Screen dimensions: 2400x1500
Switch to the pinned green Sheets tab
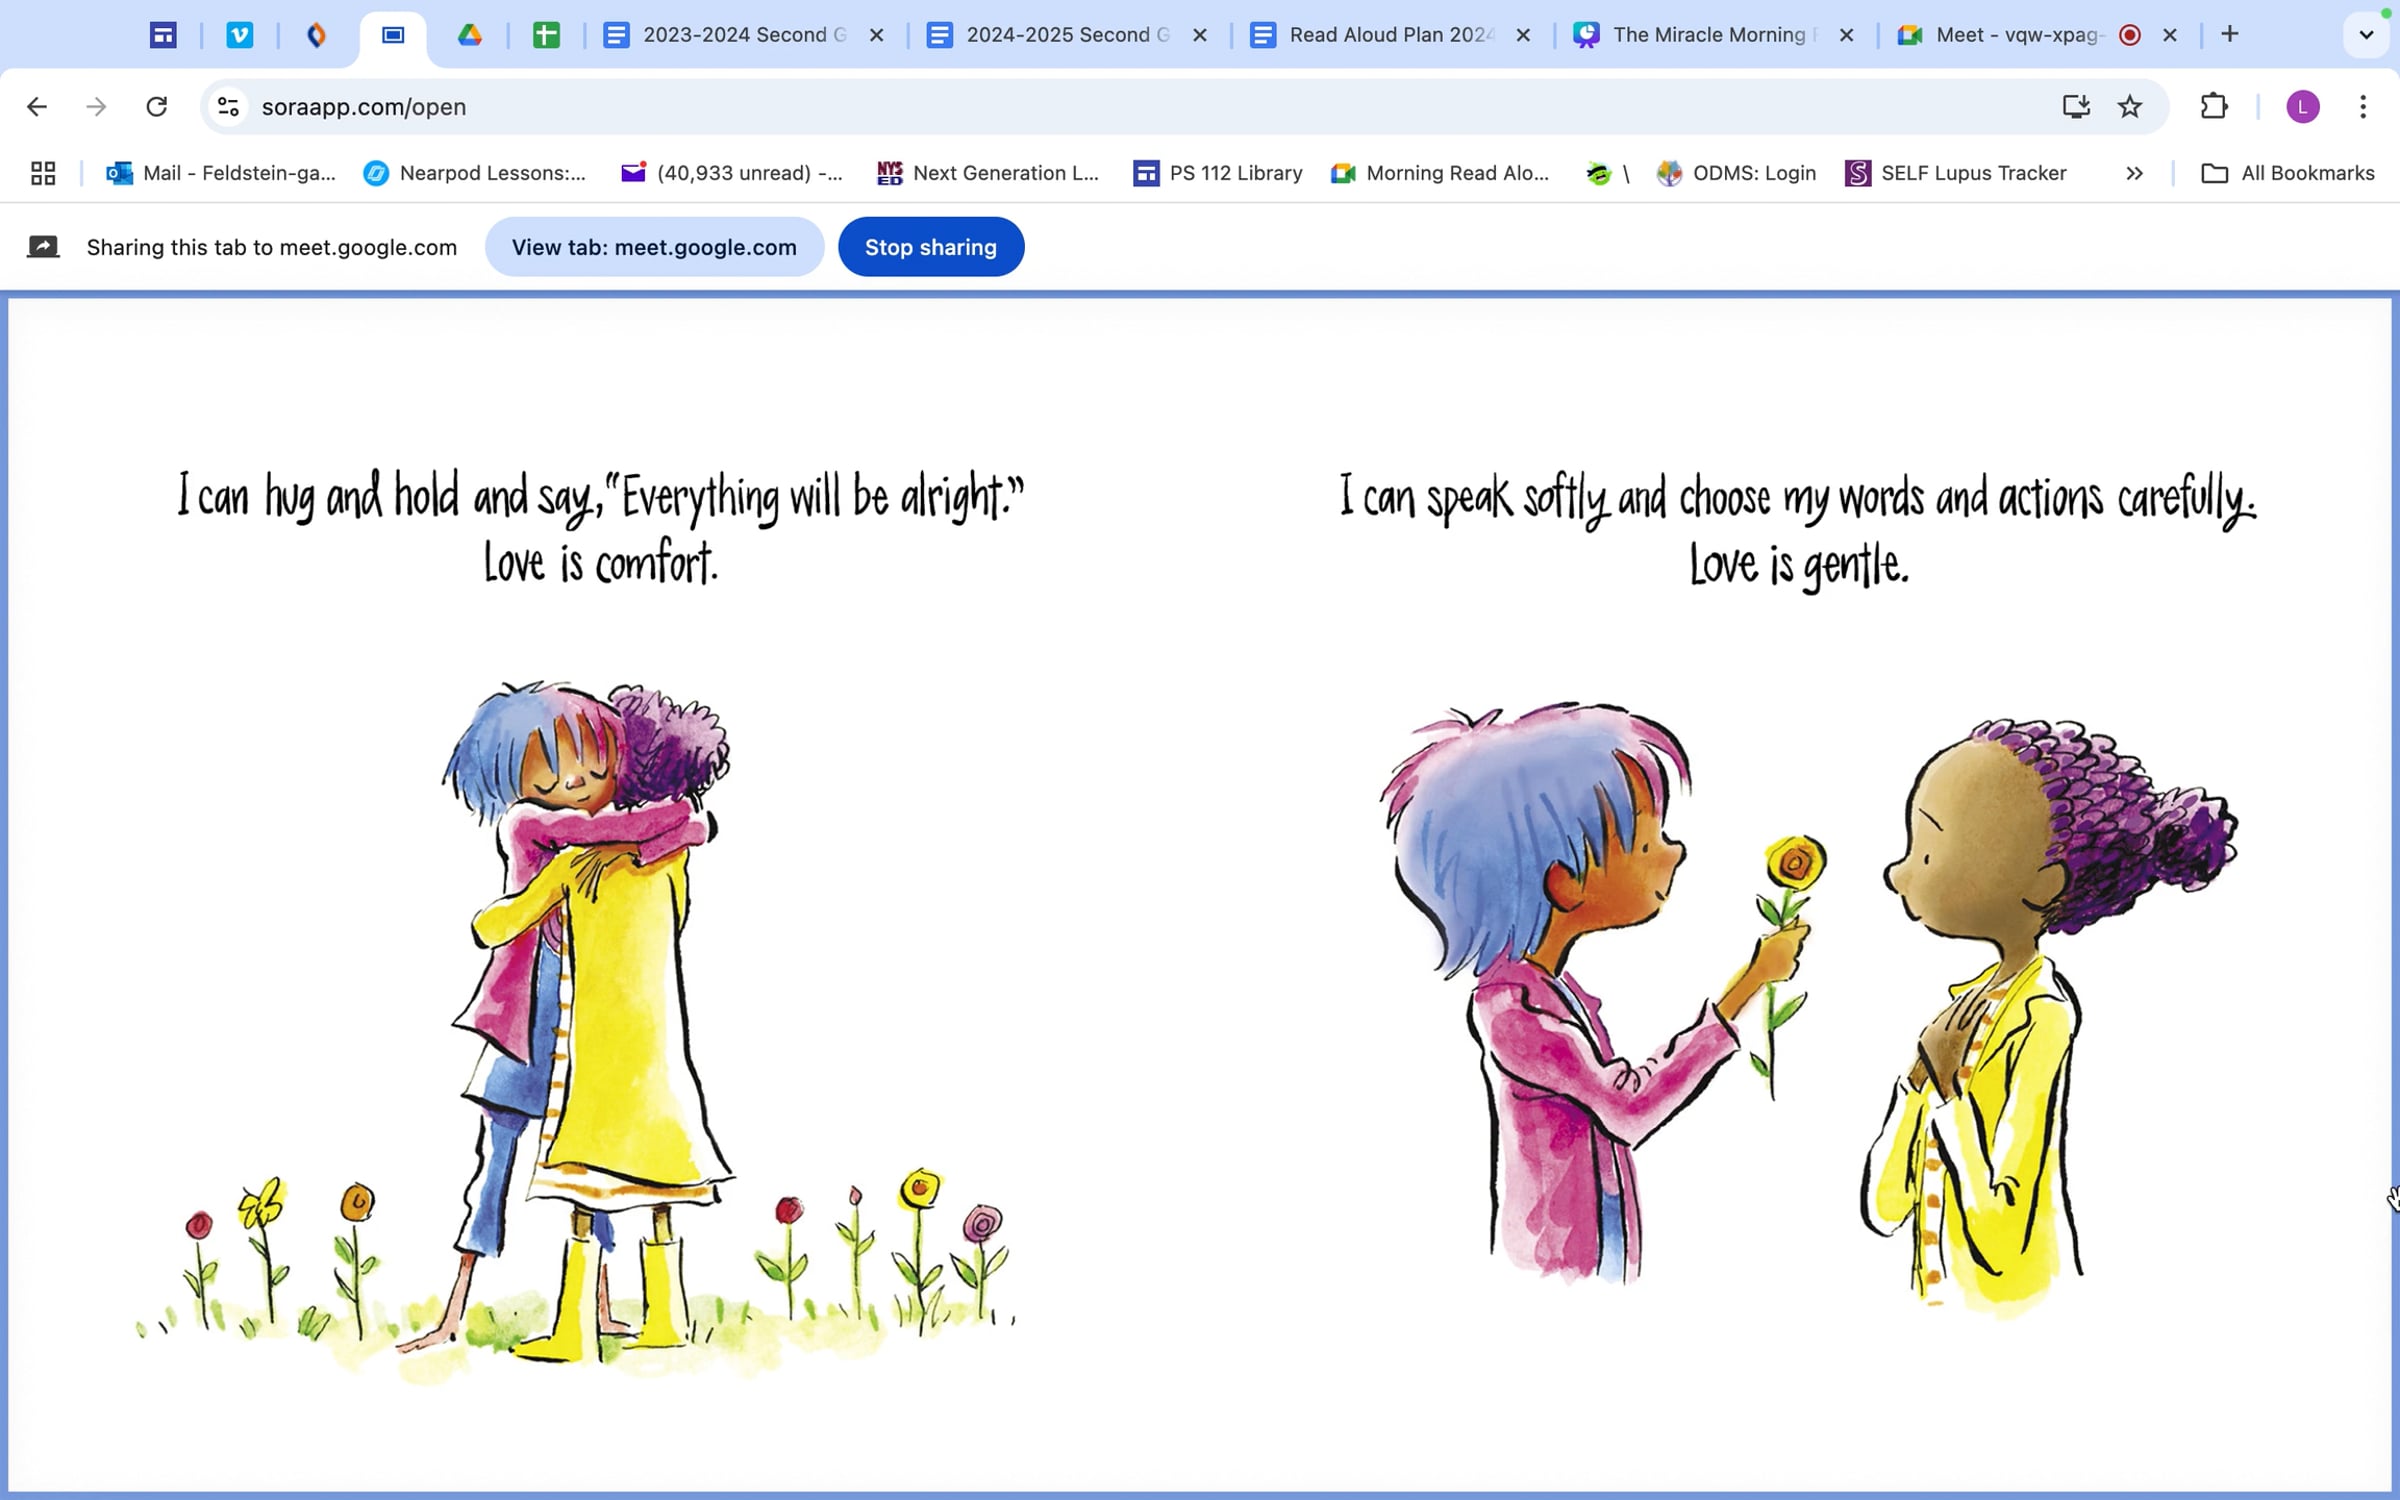pyautogui.click(x=546, y=35)
